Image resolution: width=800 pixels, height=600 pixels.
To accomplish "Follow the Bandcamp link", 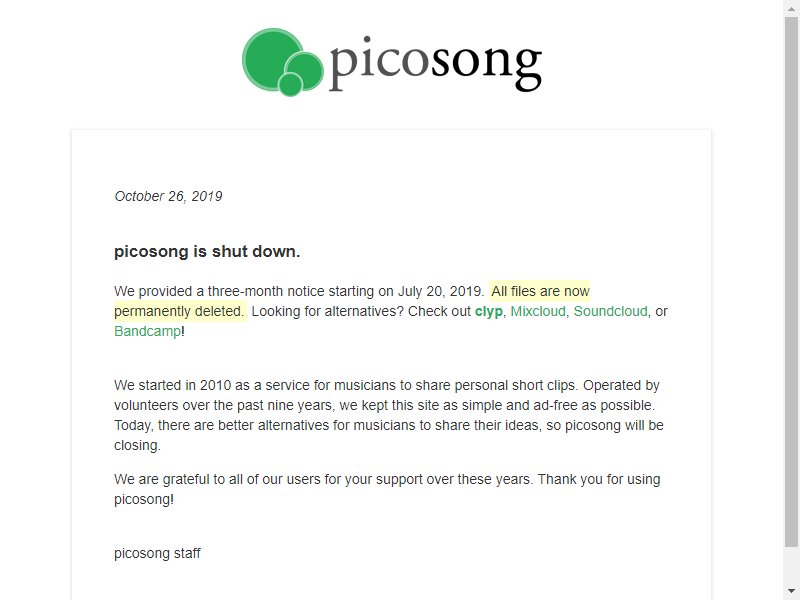I will [147, 331].
